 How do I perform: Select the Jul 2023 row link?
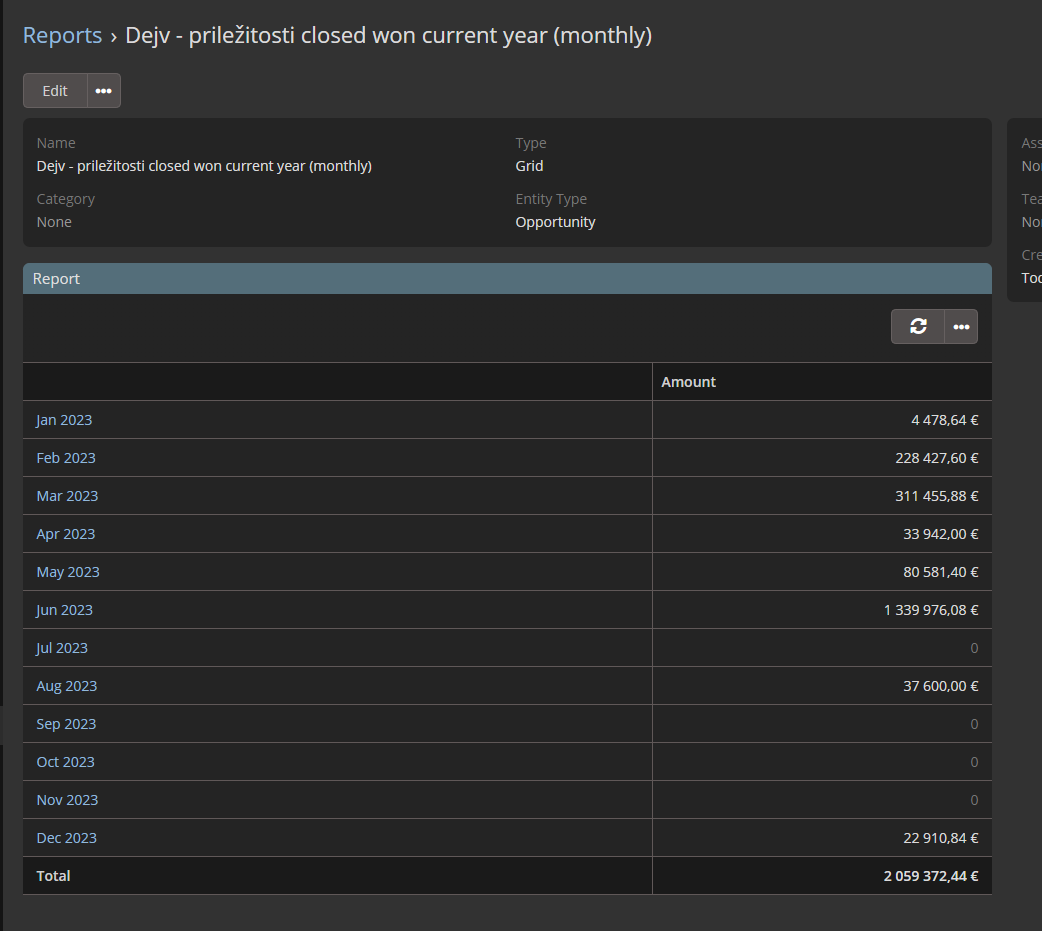pos(62,648)
